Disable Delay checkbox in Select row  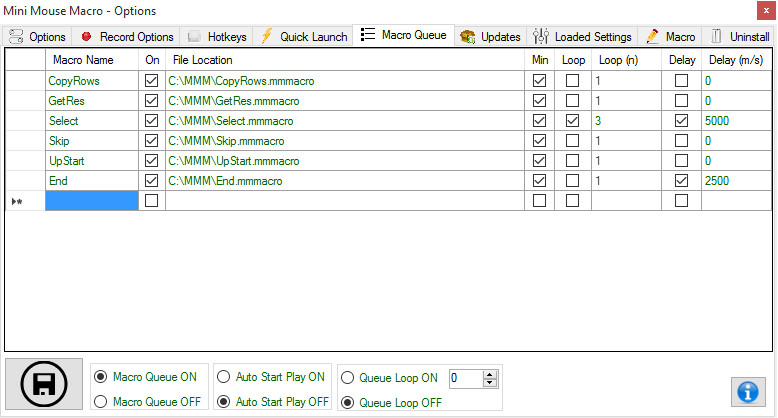click(682, 121)
